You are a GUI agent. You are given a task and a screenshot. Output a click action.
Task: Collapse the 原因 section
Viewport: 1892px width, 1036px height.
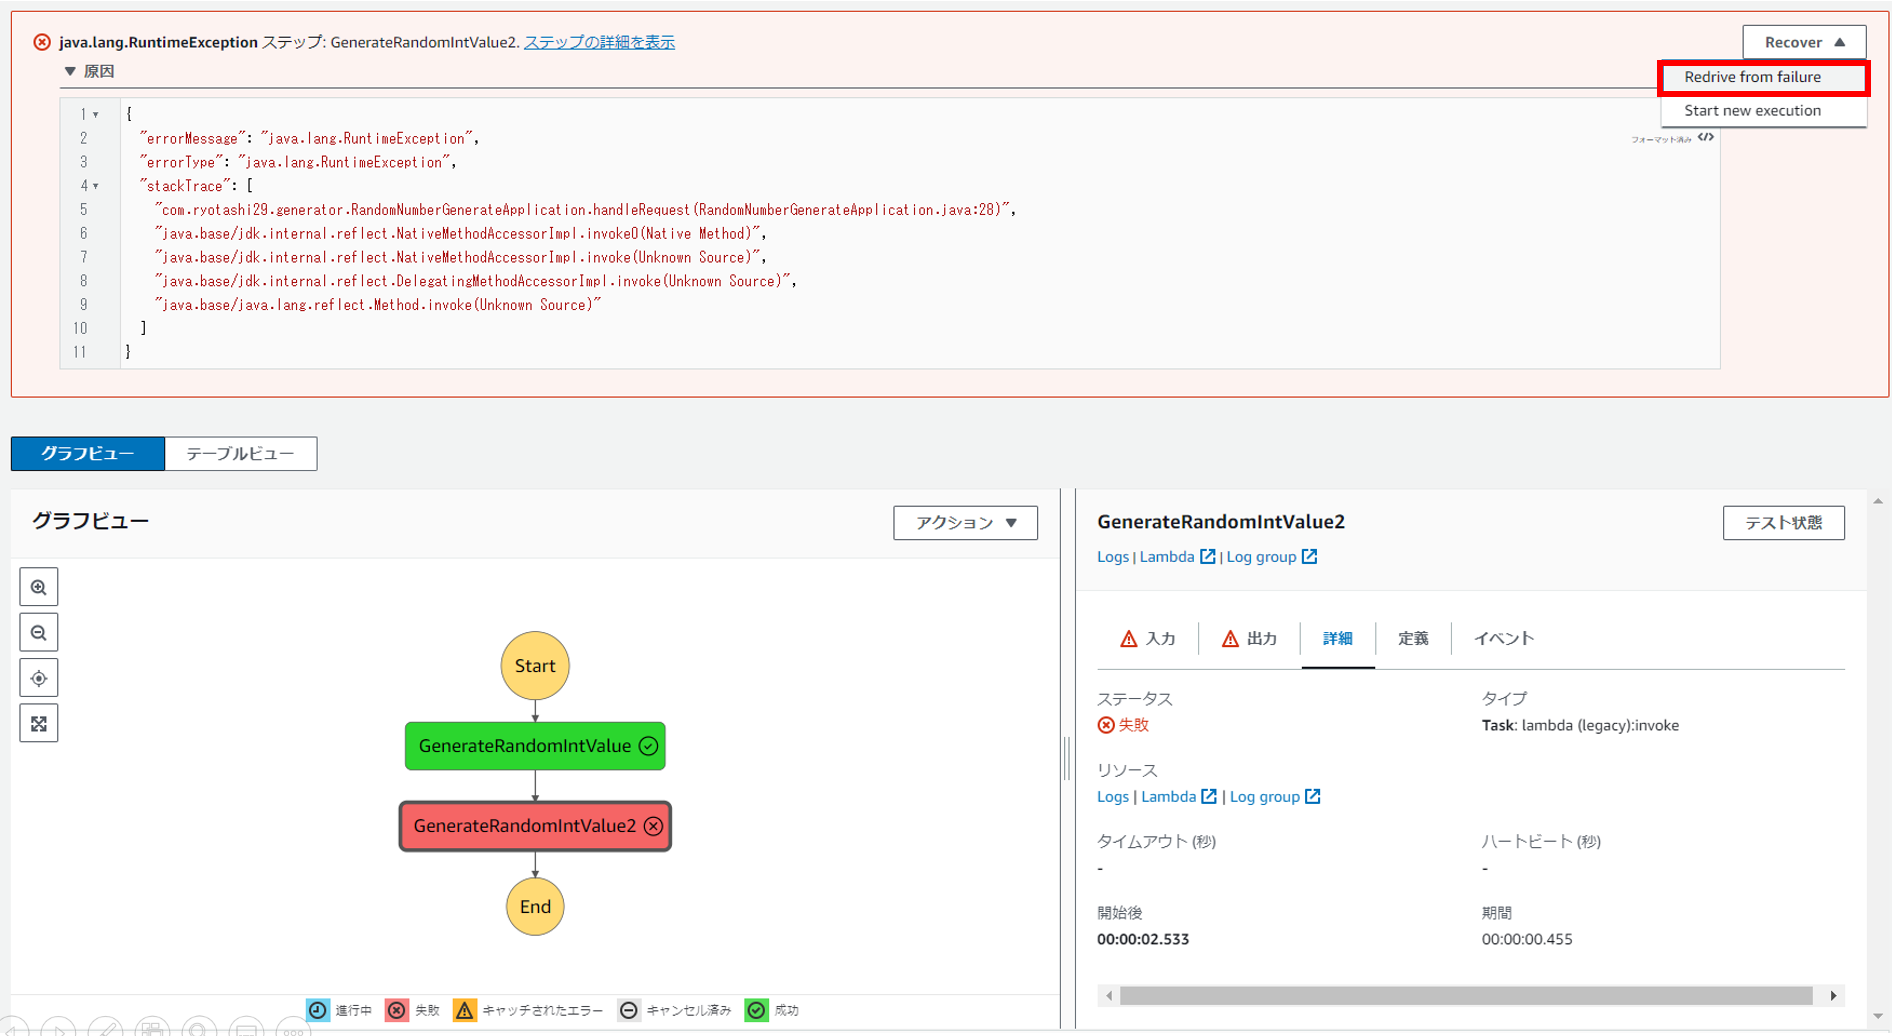[70, 71]
